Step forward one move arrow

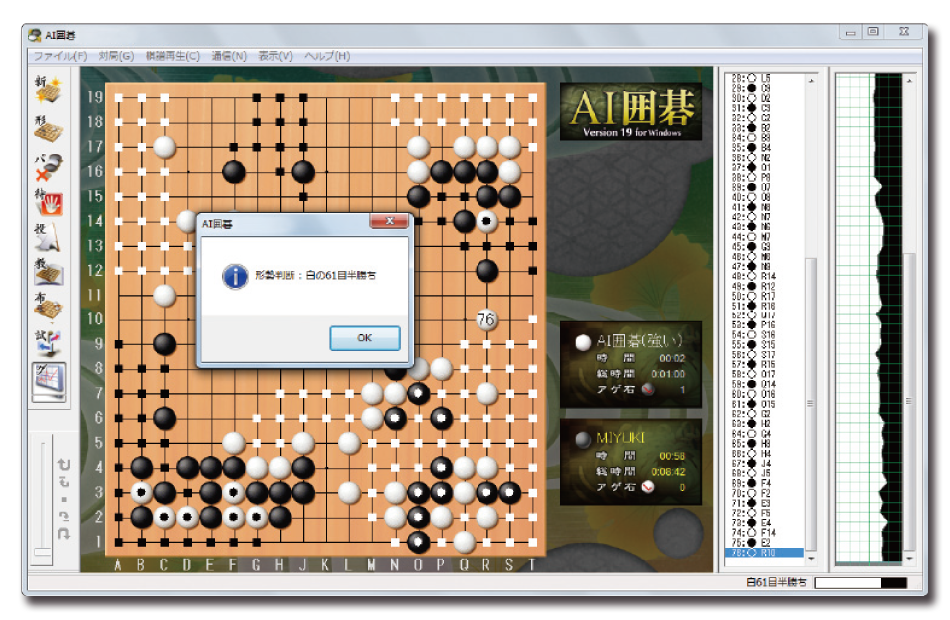tap(64, 516)
